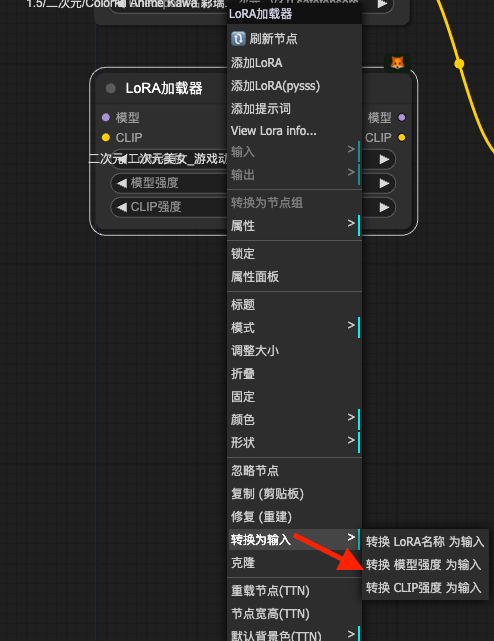Choose 转换 模型强度 为输入
The width and height of the screenshot is (494, 641).
(425, 565)
